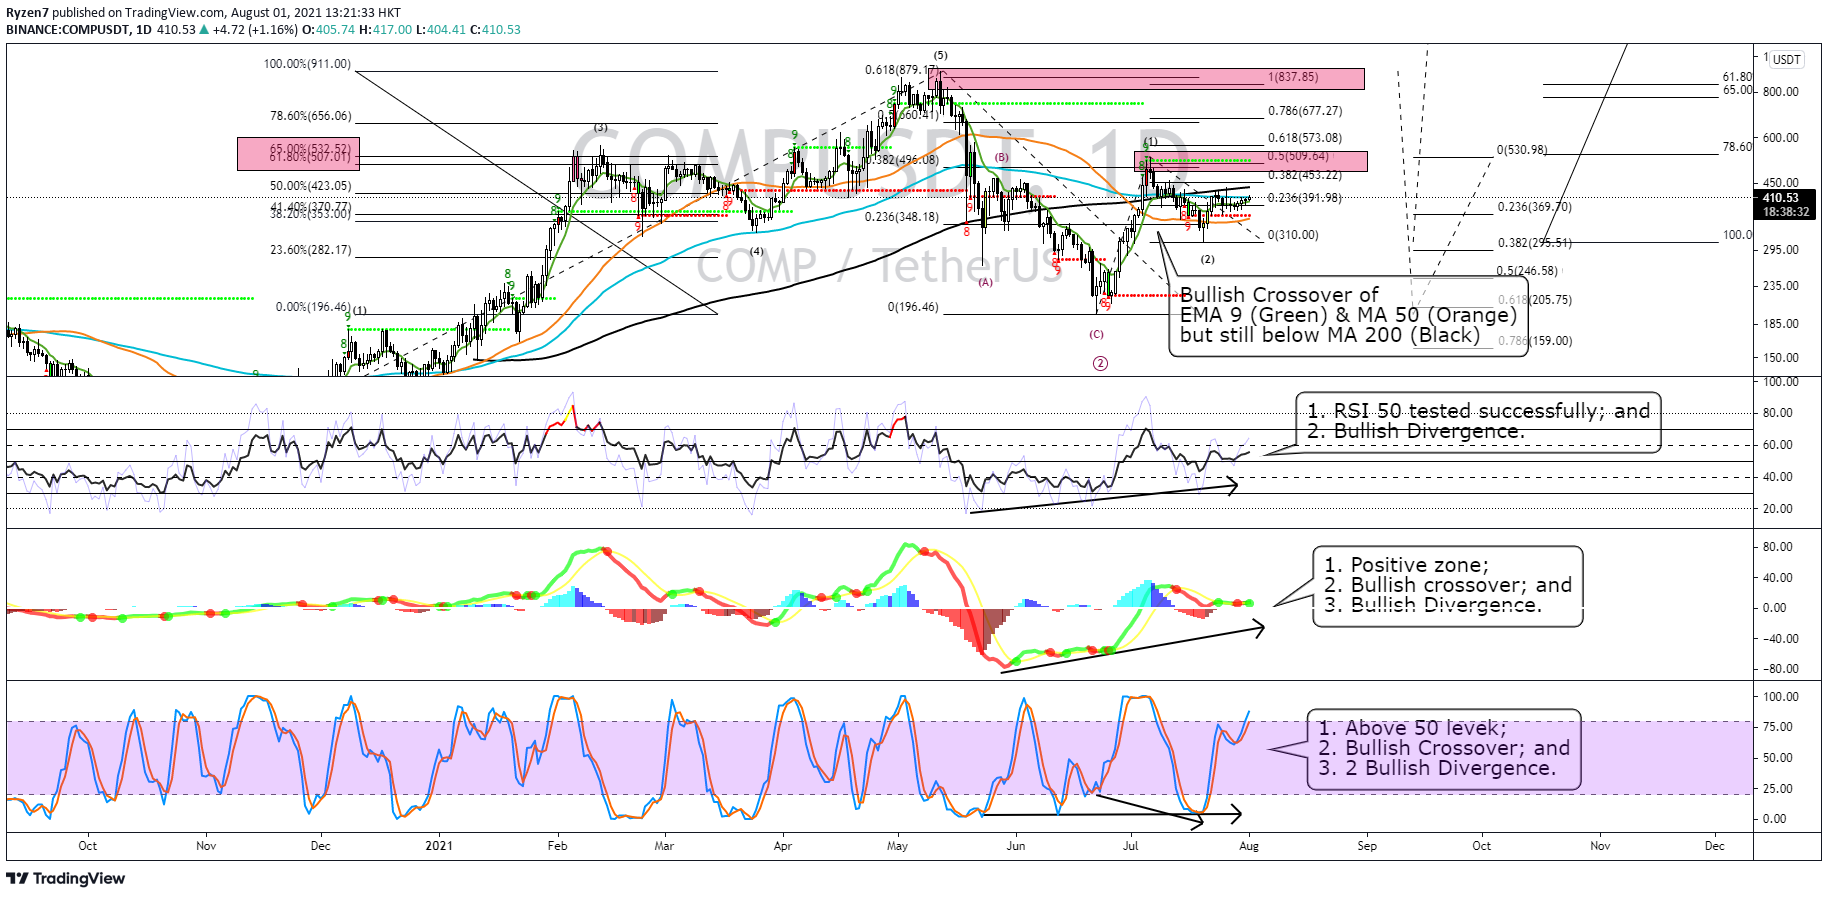The width and height of the screenshot is (1828, 897).
Task: Click the 800.00 price axis label
Action: [1781, 92]
